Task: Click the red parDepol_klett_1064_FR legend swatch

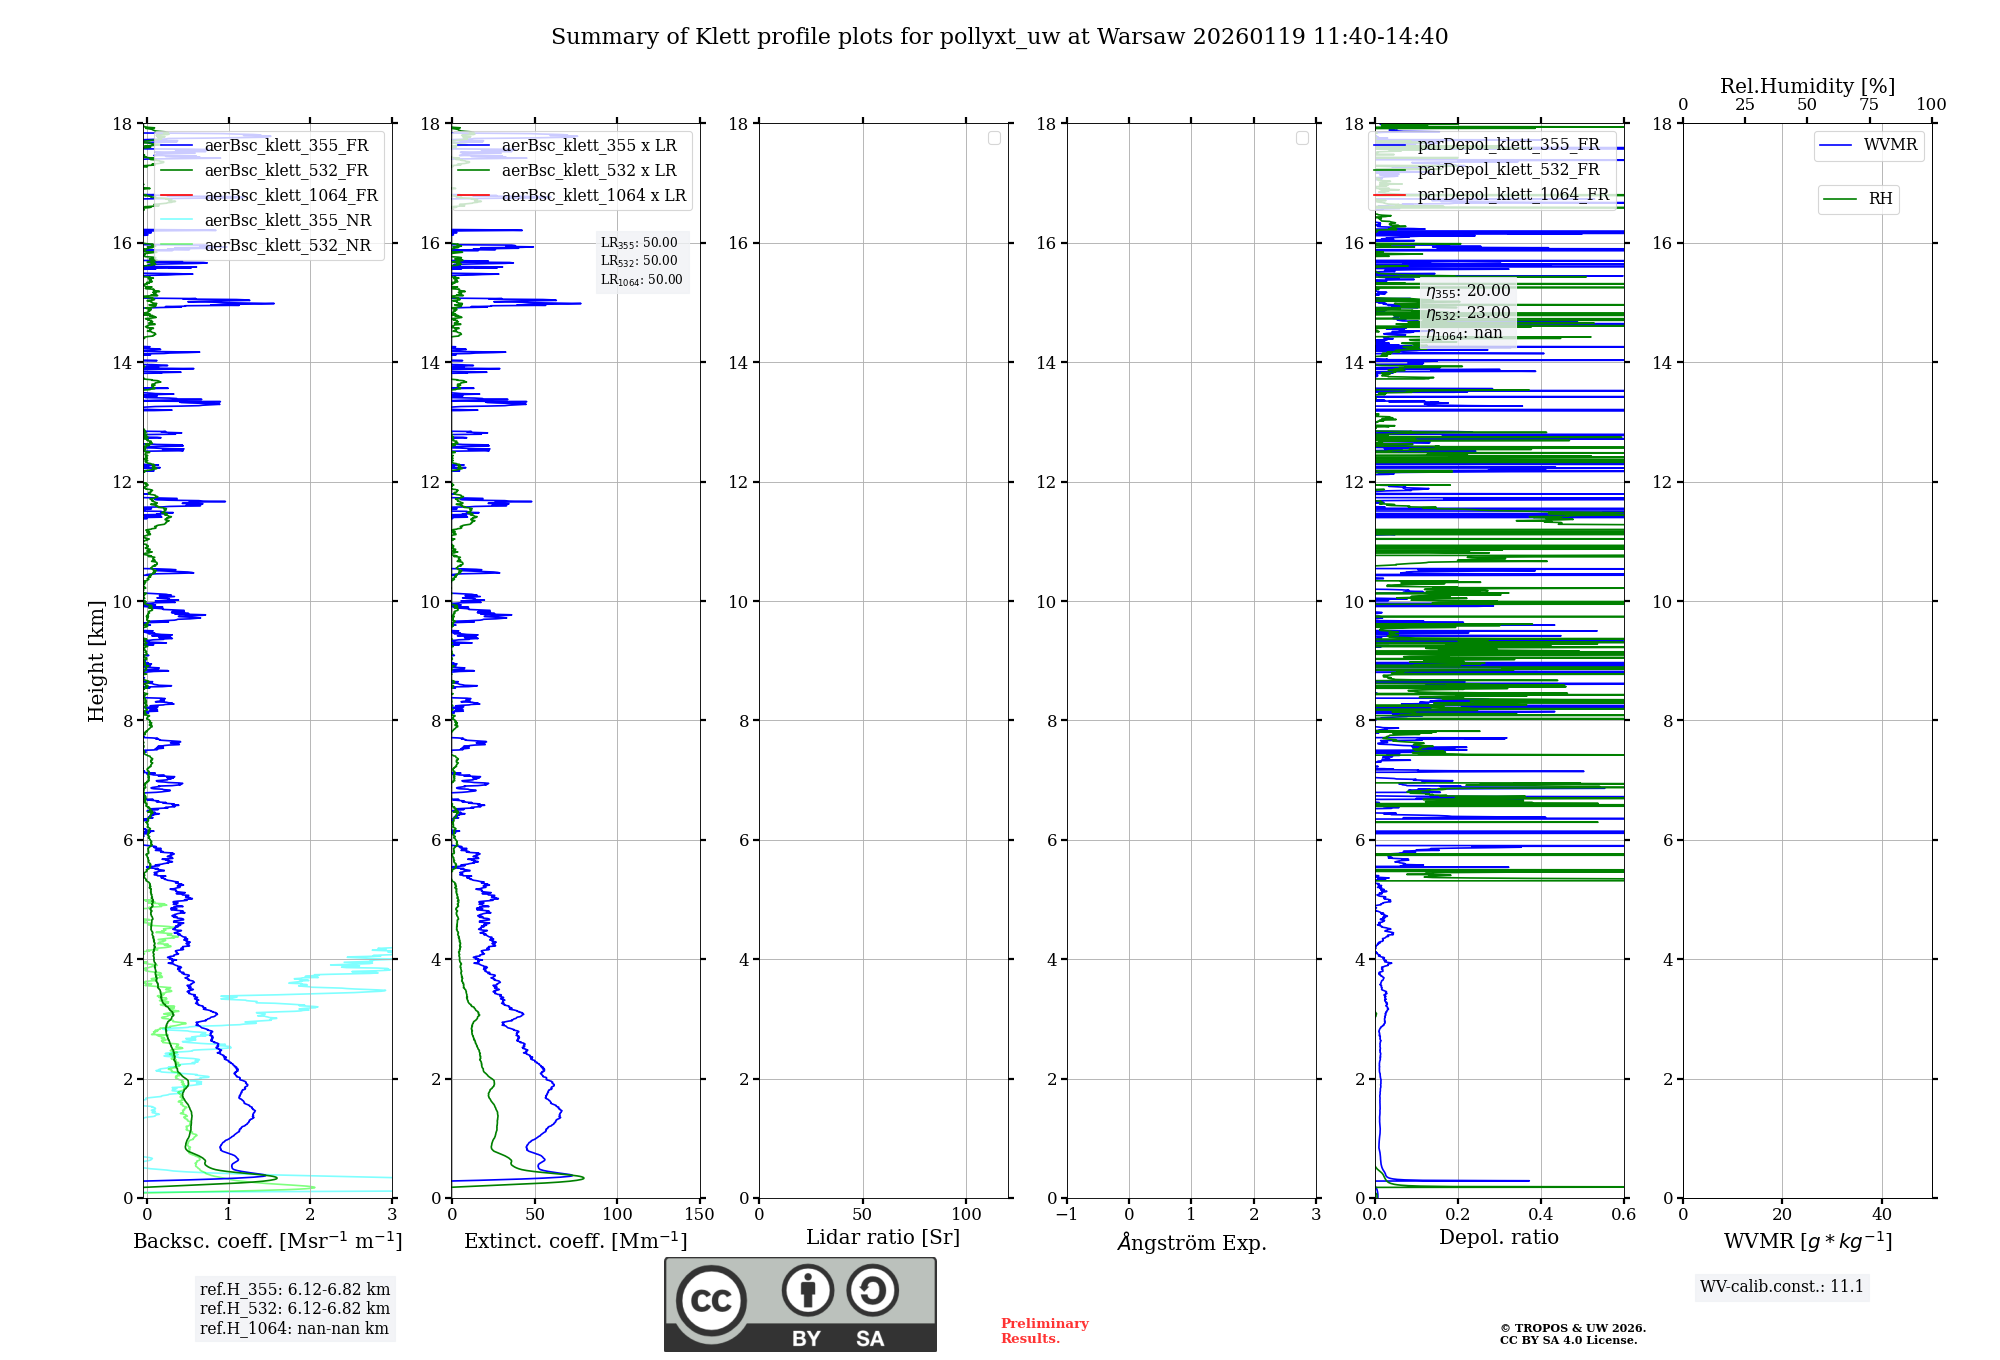Action: click(1389, 194)
